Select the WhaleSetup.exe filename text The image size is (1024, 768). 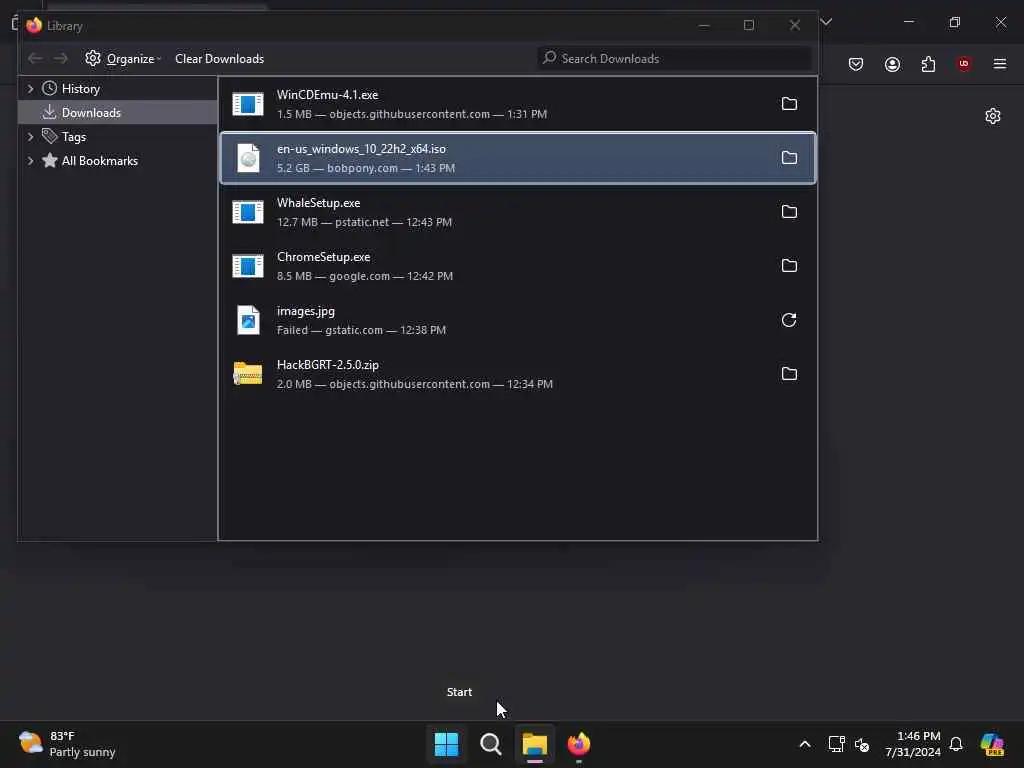point(318,203)
